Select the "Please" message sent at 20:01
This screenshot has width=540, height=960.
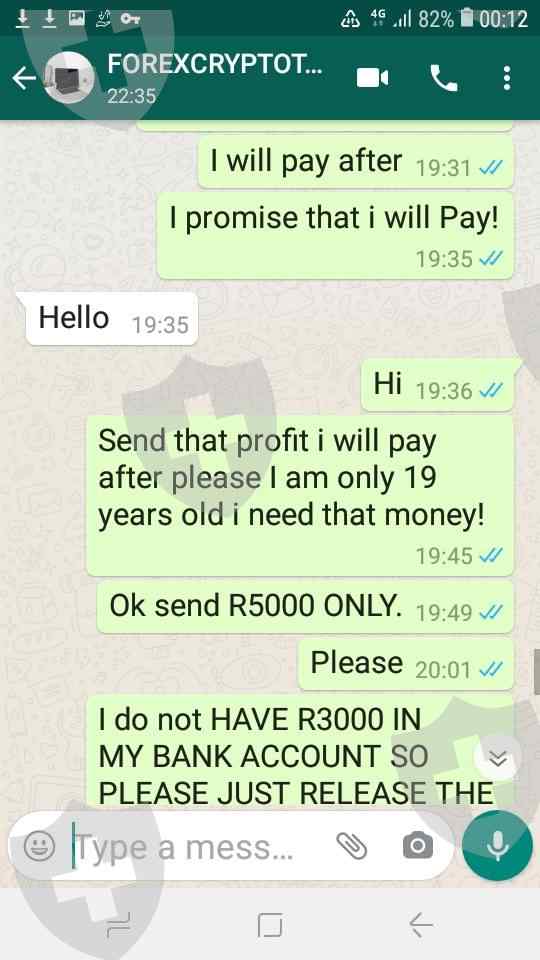coord(405,664)
